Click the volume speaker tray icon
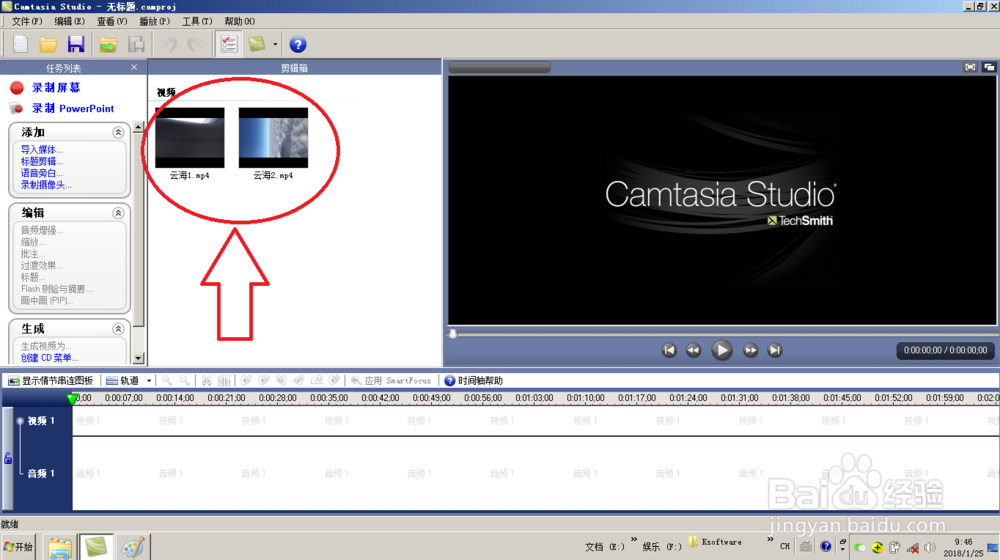 click(930, 547)
